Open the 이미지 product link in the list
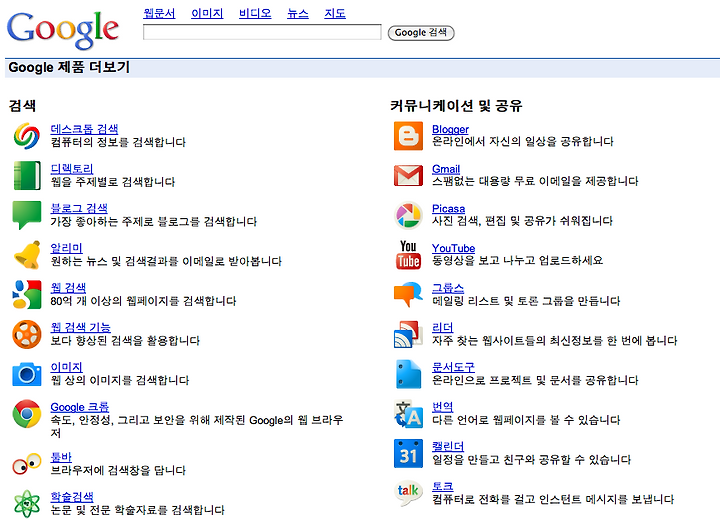The height and width of the screenshot is (520, 720). point(67,367)
